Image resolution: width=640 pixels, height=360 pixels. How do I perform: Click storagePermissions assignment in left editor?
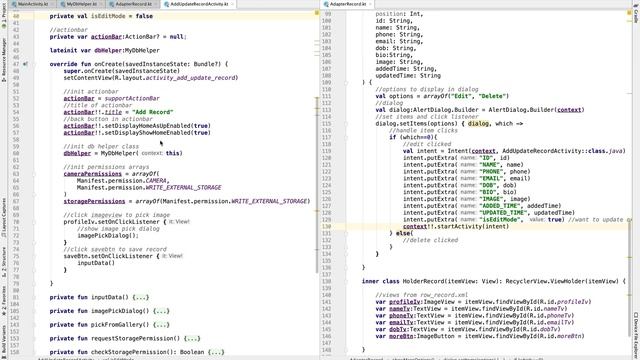pyautogui.click(x=94, y=201)
